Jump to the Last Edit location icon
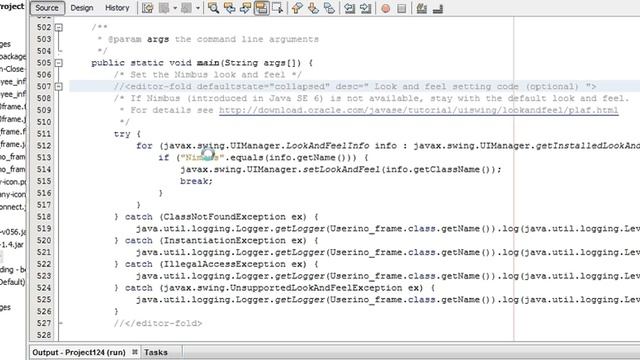Image resolution: width=640 pixels, height=360 pixels. click(147, 8)
